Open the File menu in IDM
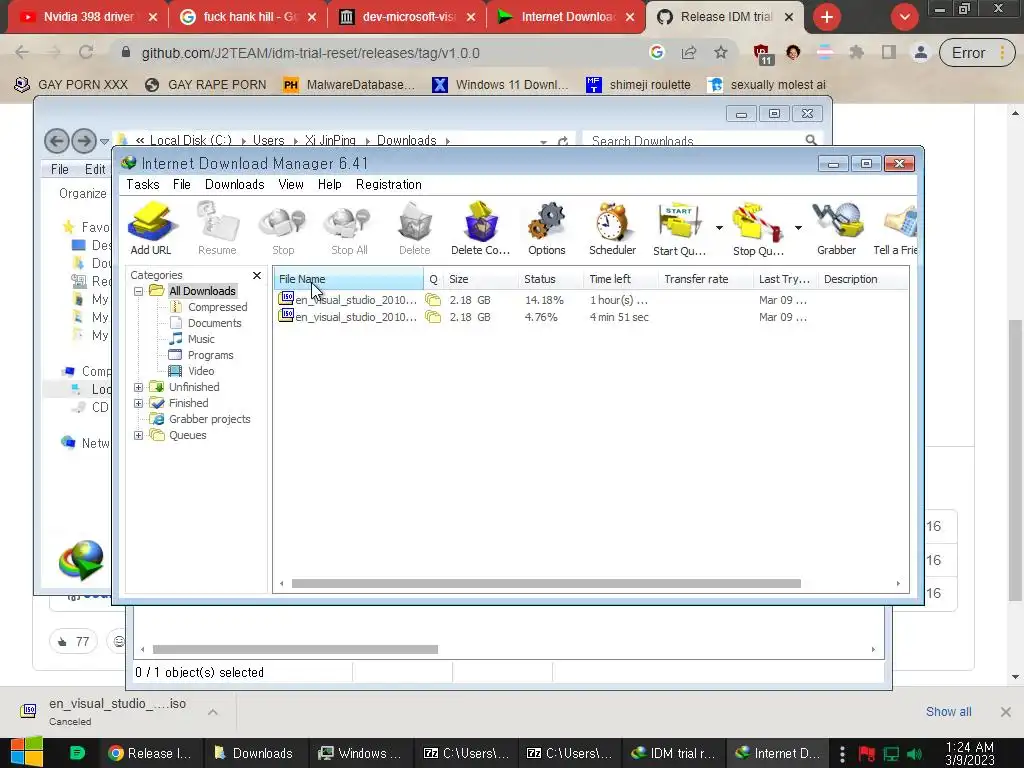 tap(182, 185)
